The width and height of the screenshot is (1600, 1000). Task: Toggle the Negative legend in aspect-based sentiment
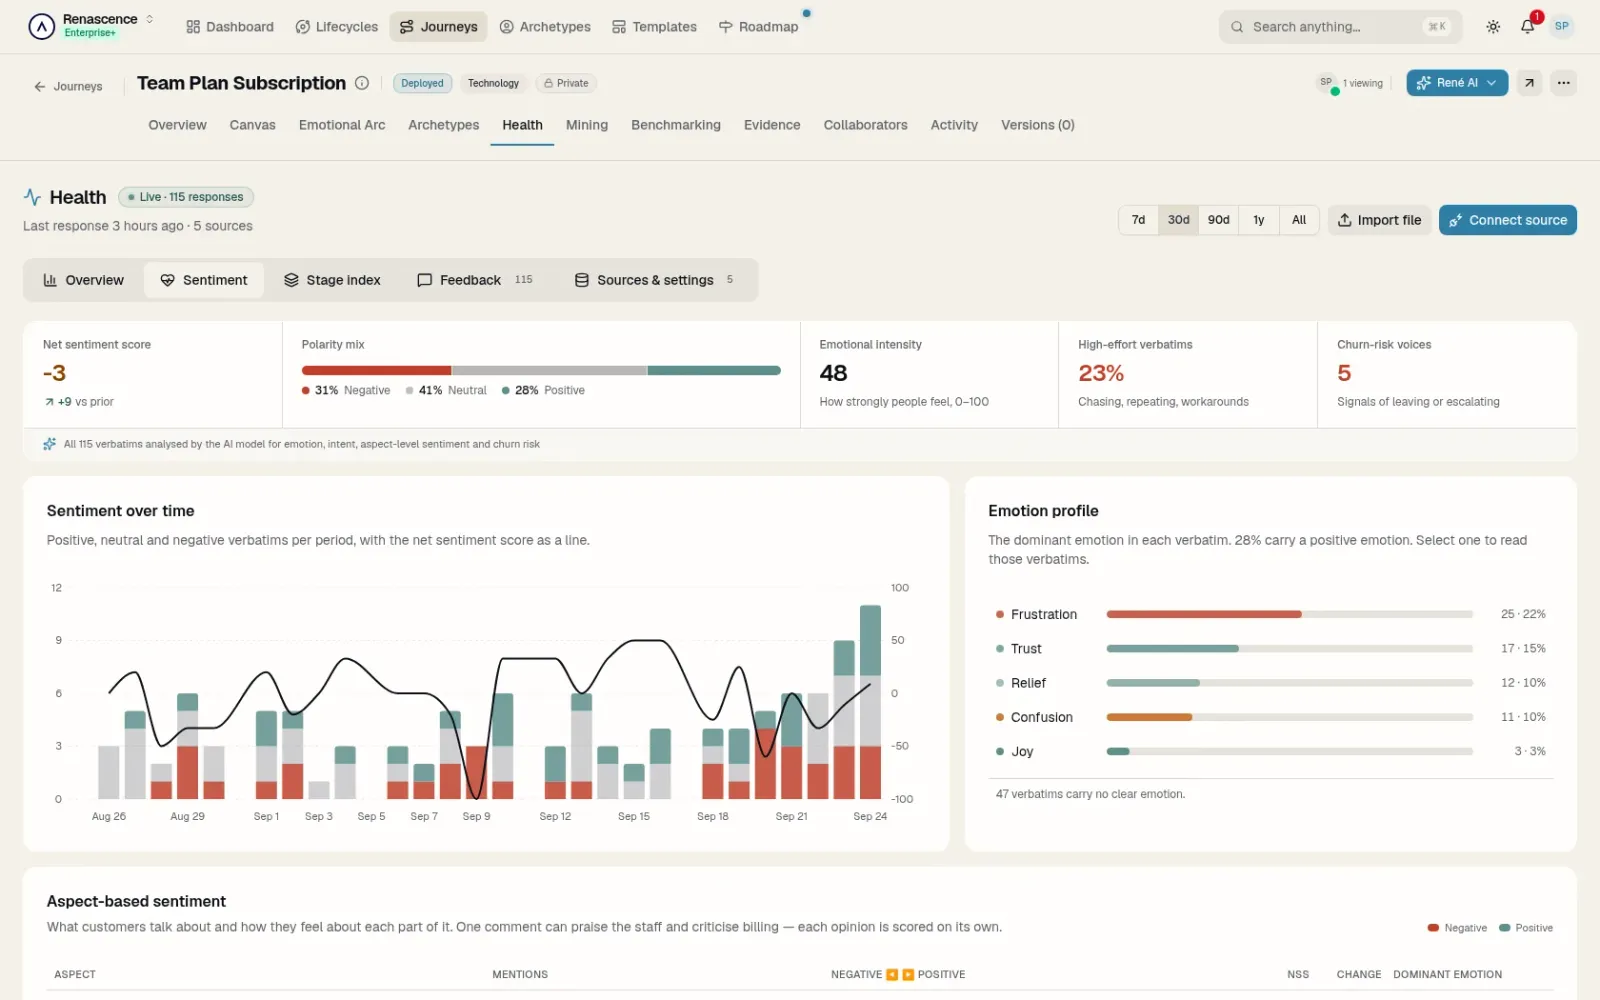[1457, 928]
